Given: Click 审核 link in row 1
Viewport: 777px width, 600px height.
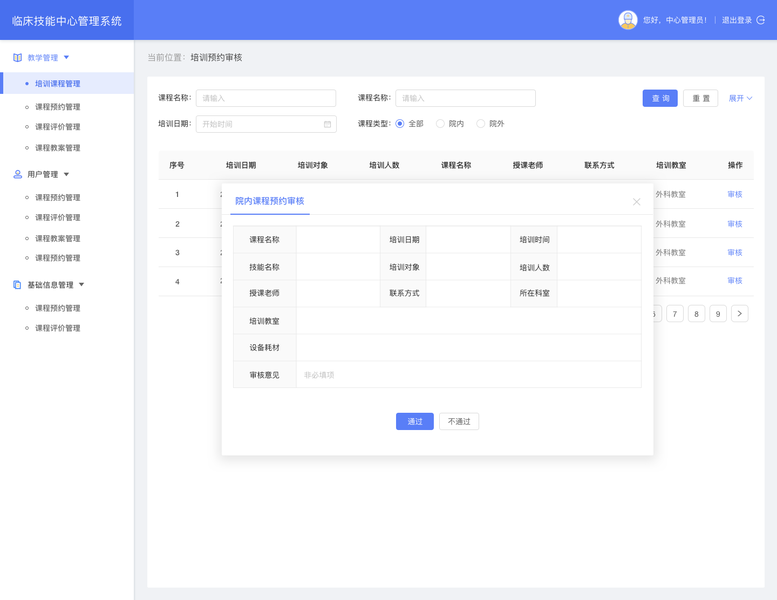Looking at the screenshot, I should click(735, 194).
